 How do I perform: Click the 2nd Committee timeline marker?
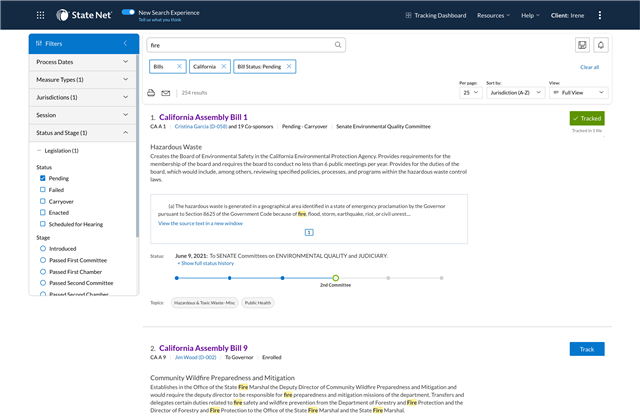coord(336,278)
